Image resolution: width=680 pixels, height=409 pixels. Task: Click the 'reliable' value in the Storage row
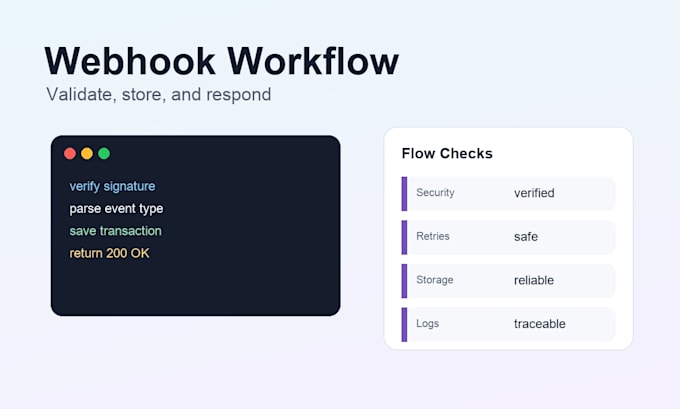coord(533,280)
